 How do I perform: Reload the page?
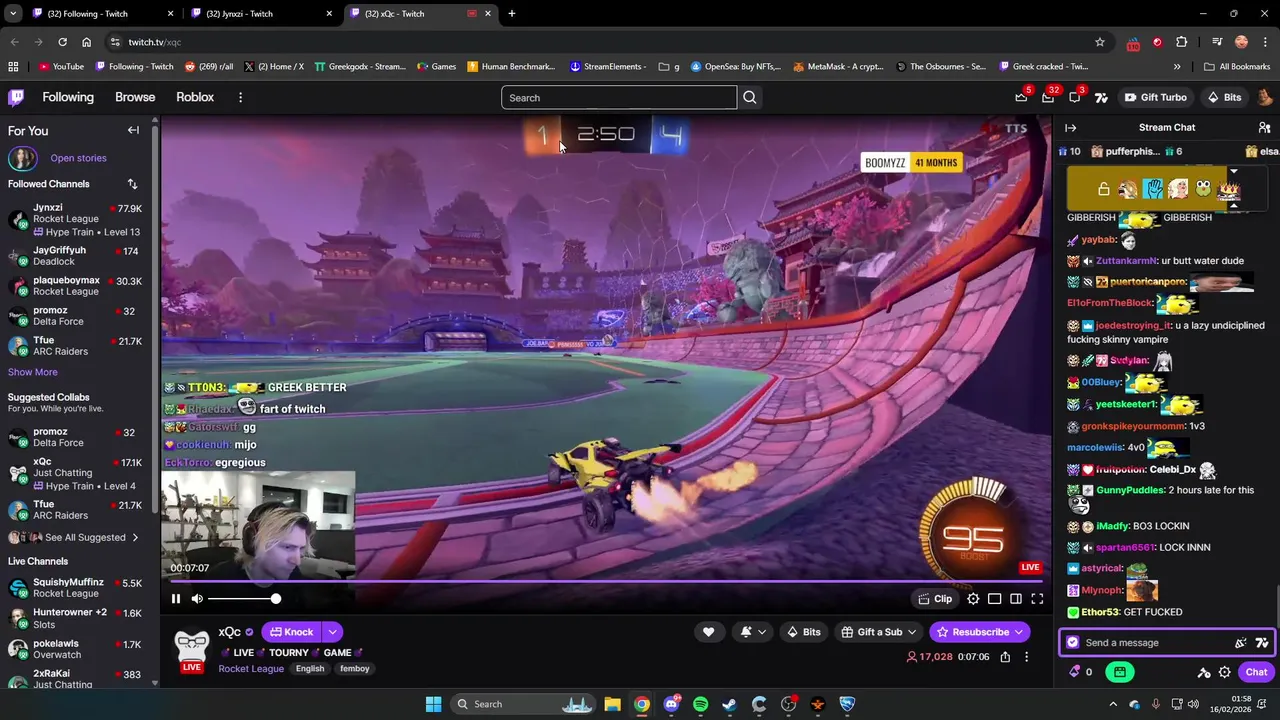tap(62, 42)
